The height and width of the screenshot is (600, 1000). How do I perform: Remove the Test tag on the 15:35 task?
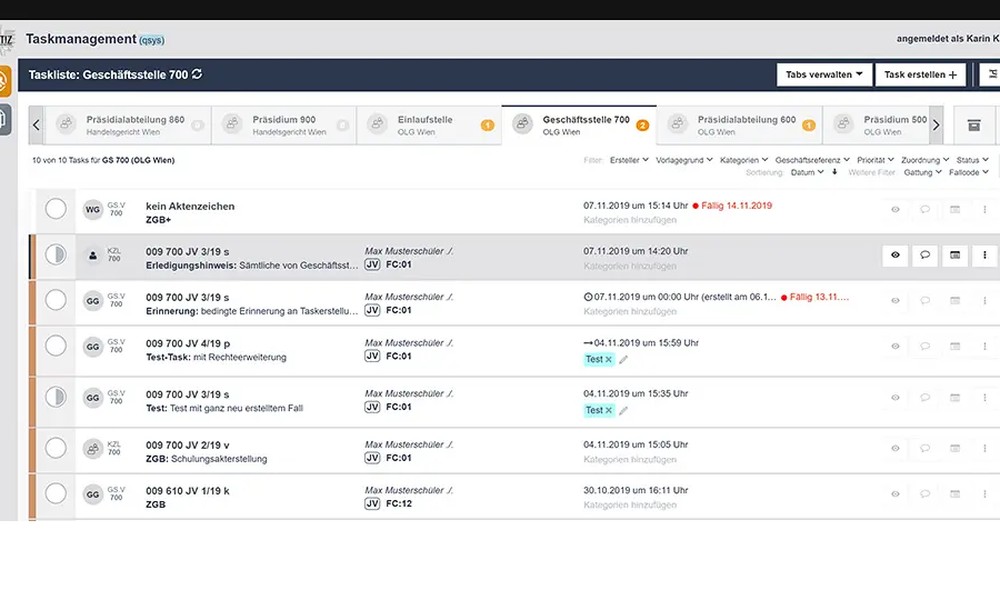pyautogui.click(x=608, y=410)
